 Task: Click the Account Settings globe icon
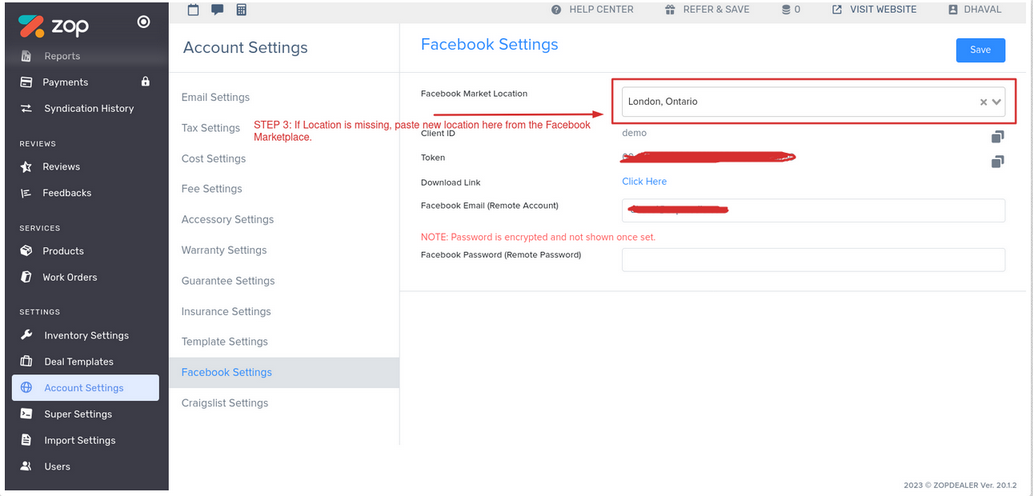tap(26, 387)
